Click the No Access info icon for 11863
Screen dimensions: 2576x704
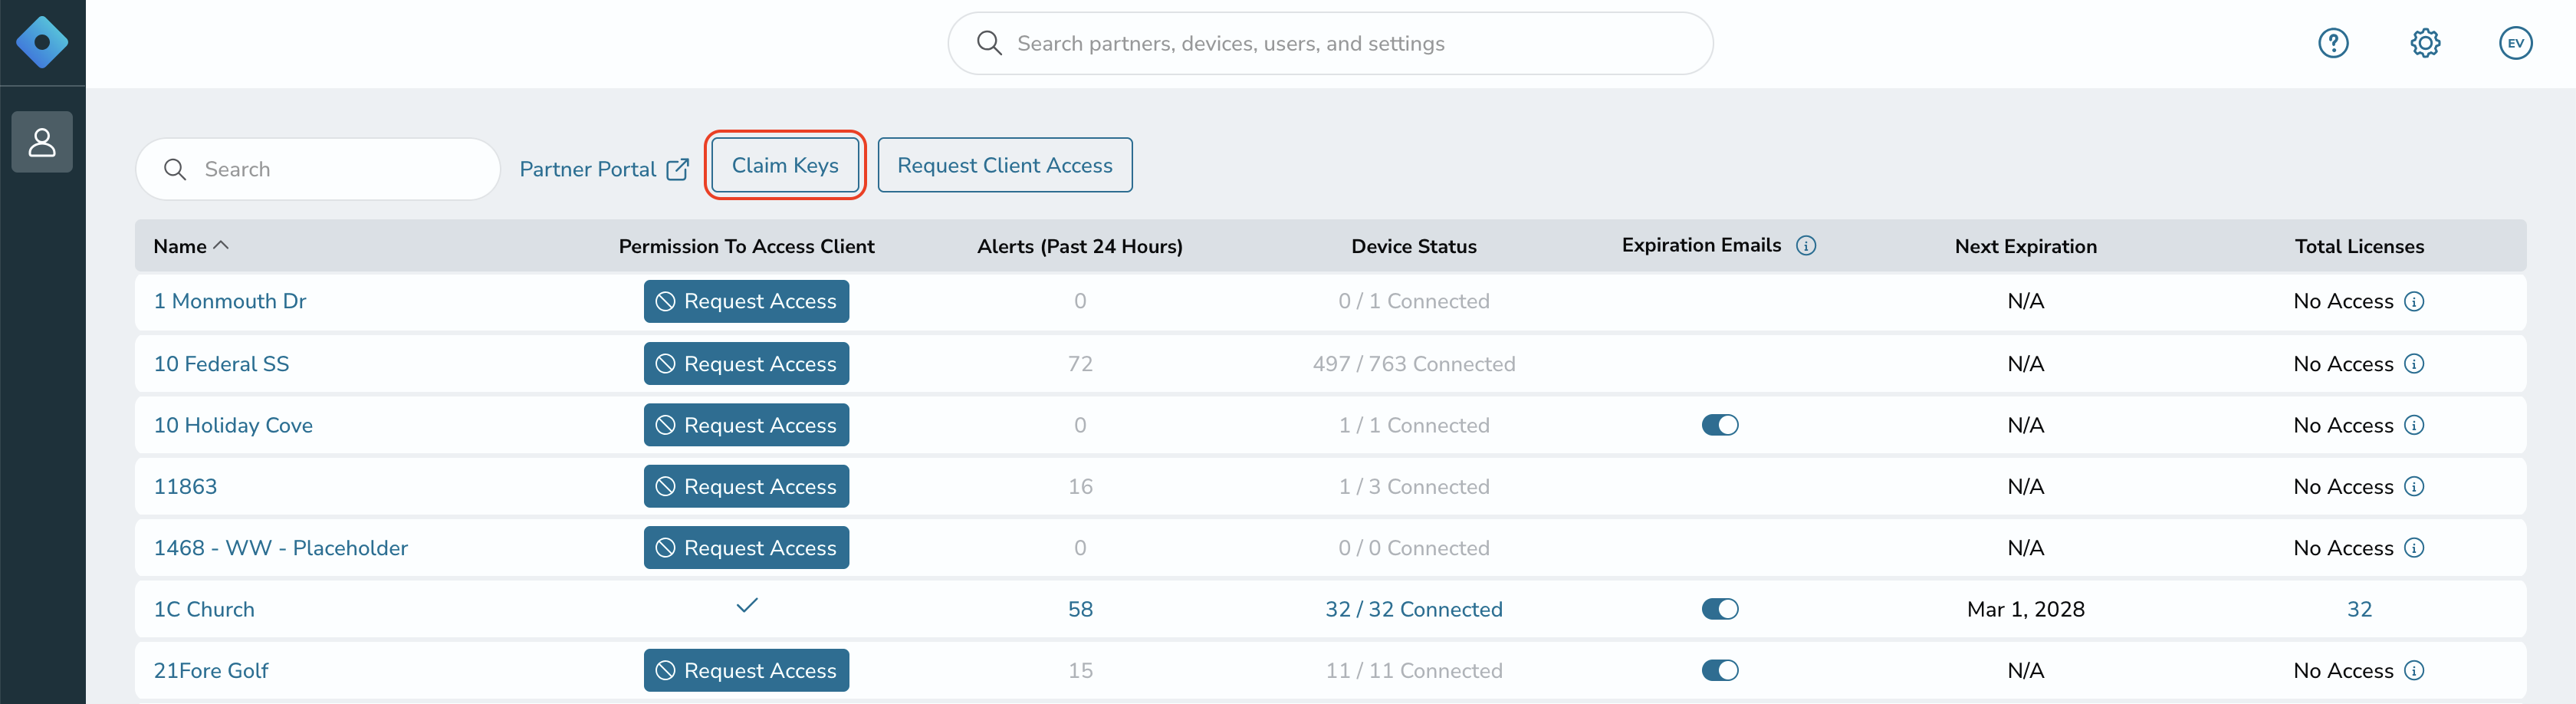(x=2414, y=486)
